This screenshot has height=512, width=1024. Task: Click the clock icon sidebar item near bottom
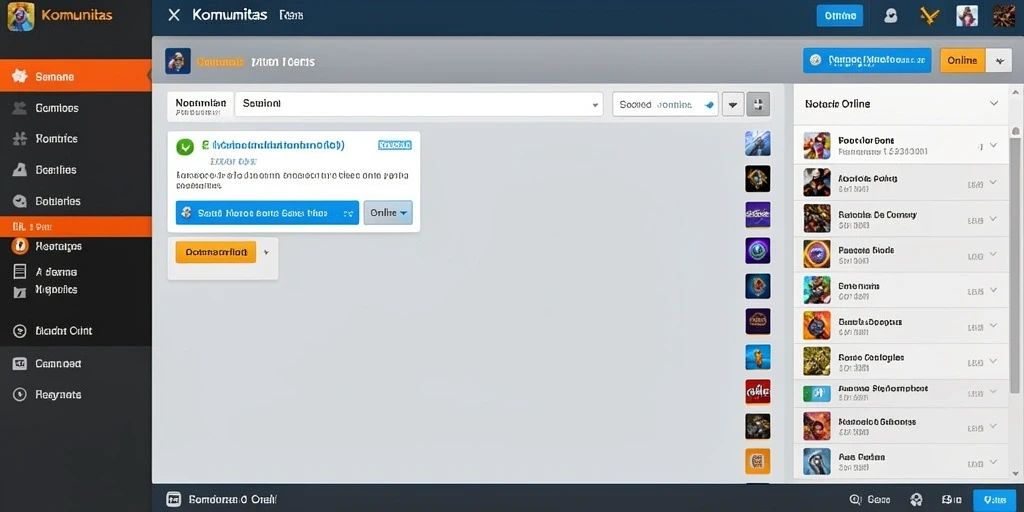(x=75, y=394)
